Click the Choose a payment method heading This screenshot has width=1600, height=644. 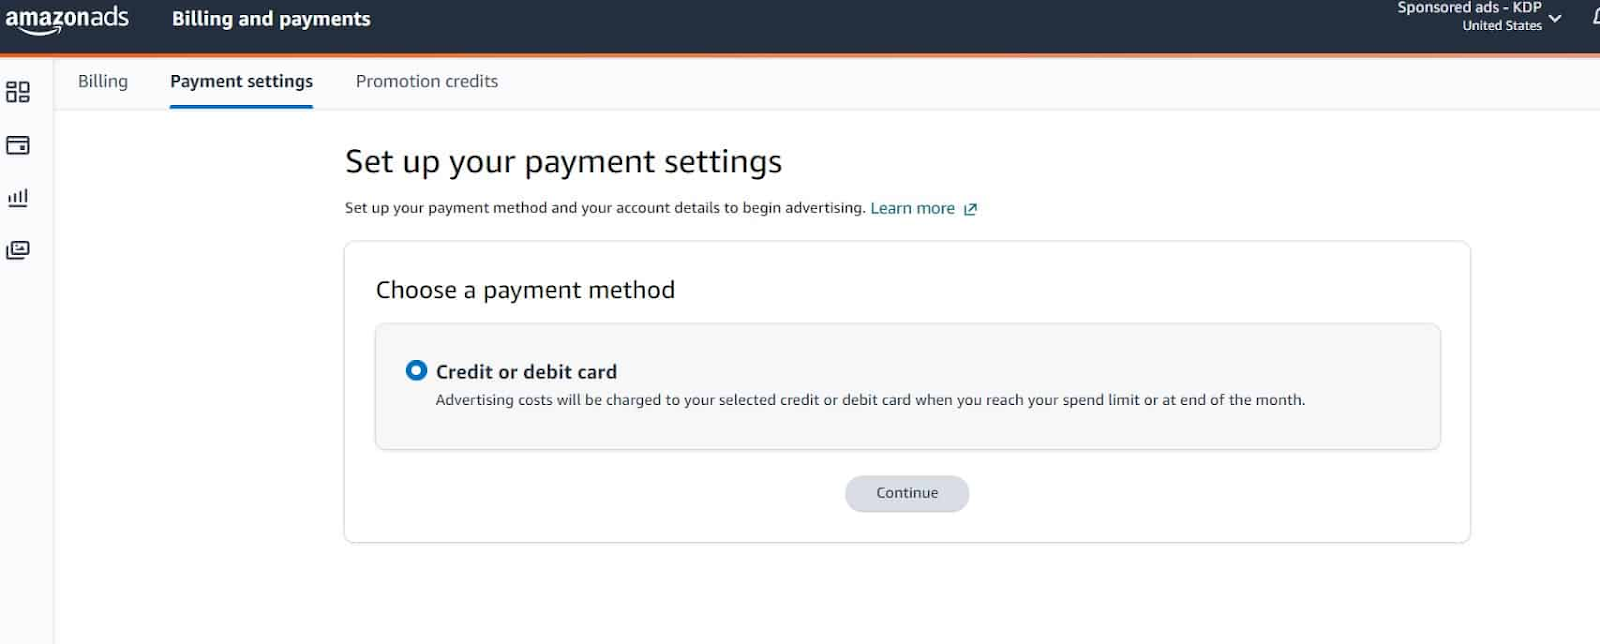click(x=525, y=290)
